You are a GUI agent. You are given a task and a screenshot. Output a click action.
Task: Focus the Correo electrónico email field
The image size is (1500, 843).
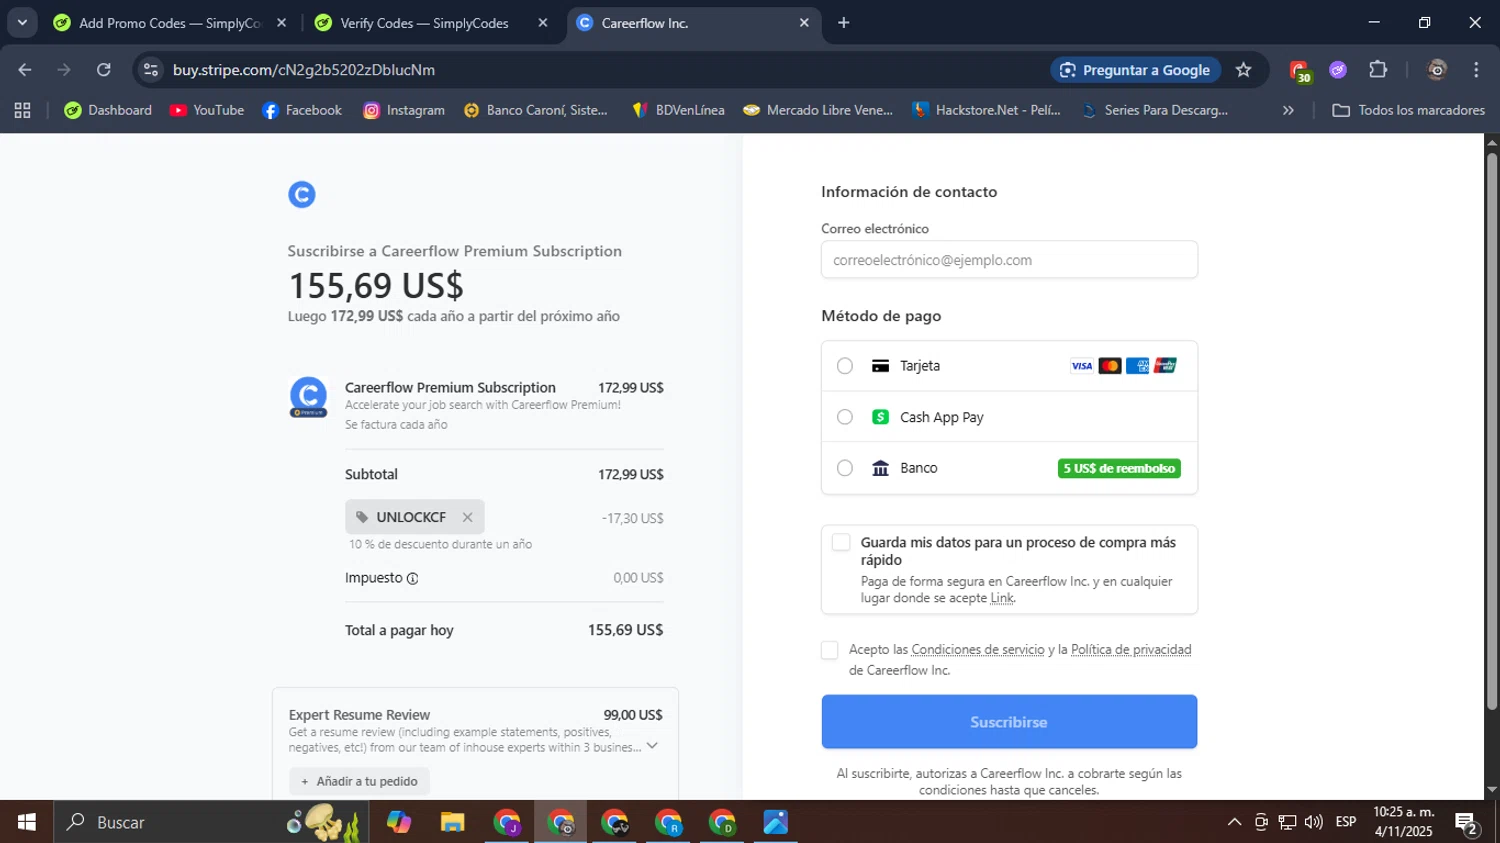(x=1009, y=260)
